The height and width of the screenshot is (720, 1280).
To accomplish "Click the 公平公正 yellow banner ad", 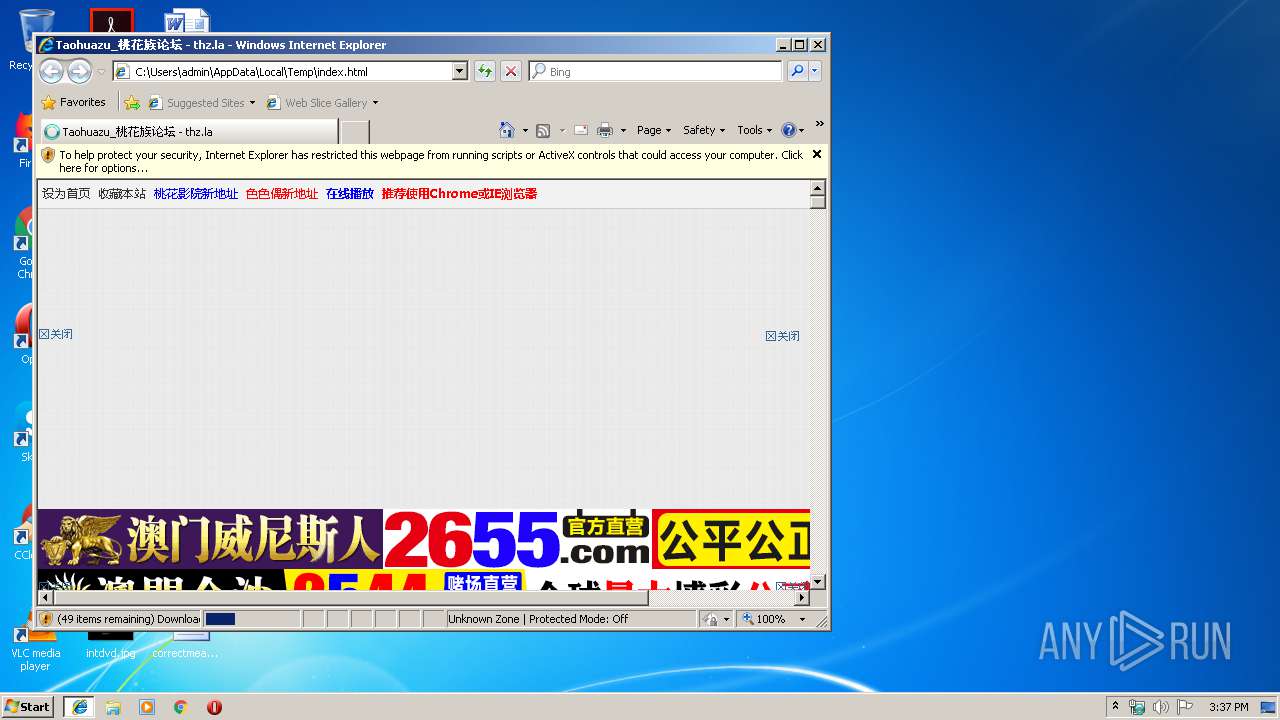I will click(731, 539).
